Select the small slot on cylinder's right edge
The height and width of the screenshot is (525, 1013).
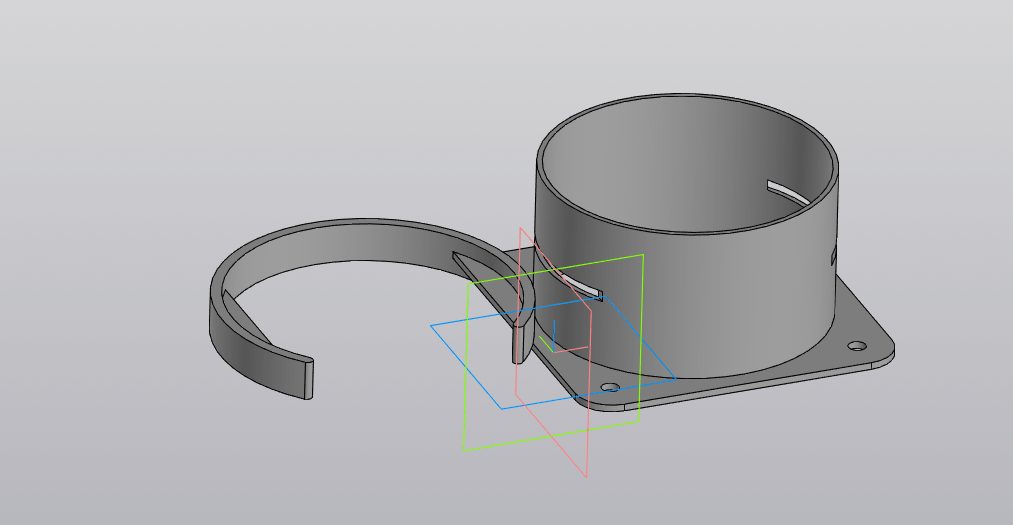coord(833,257)
